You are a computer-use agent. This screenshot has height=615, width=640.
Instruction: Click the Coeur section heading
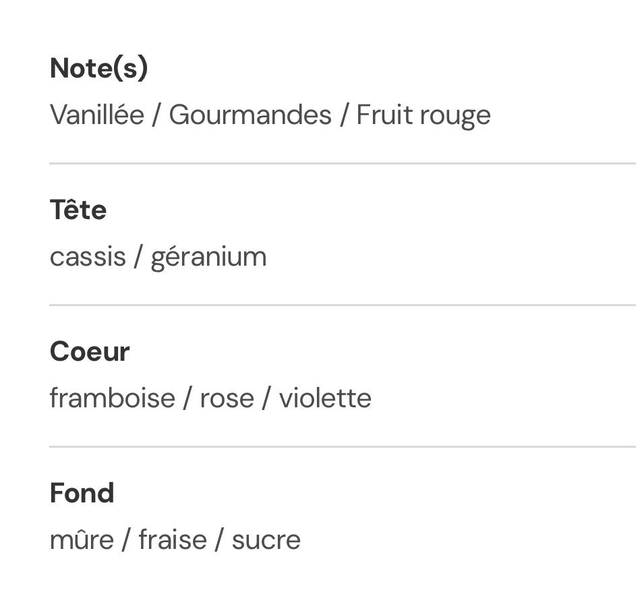point(90,352)
